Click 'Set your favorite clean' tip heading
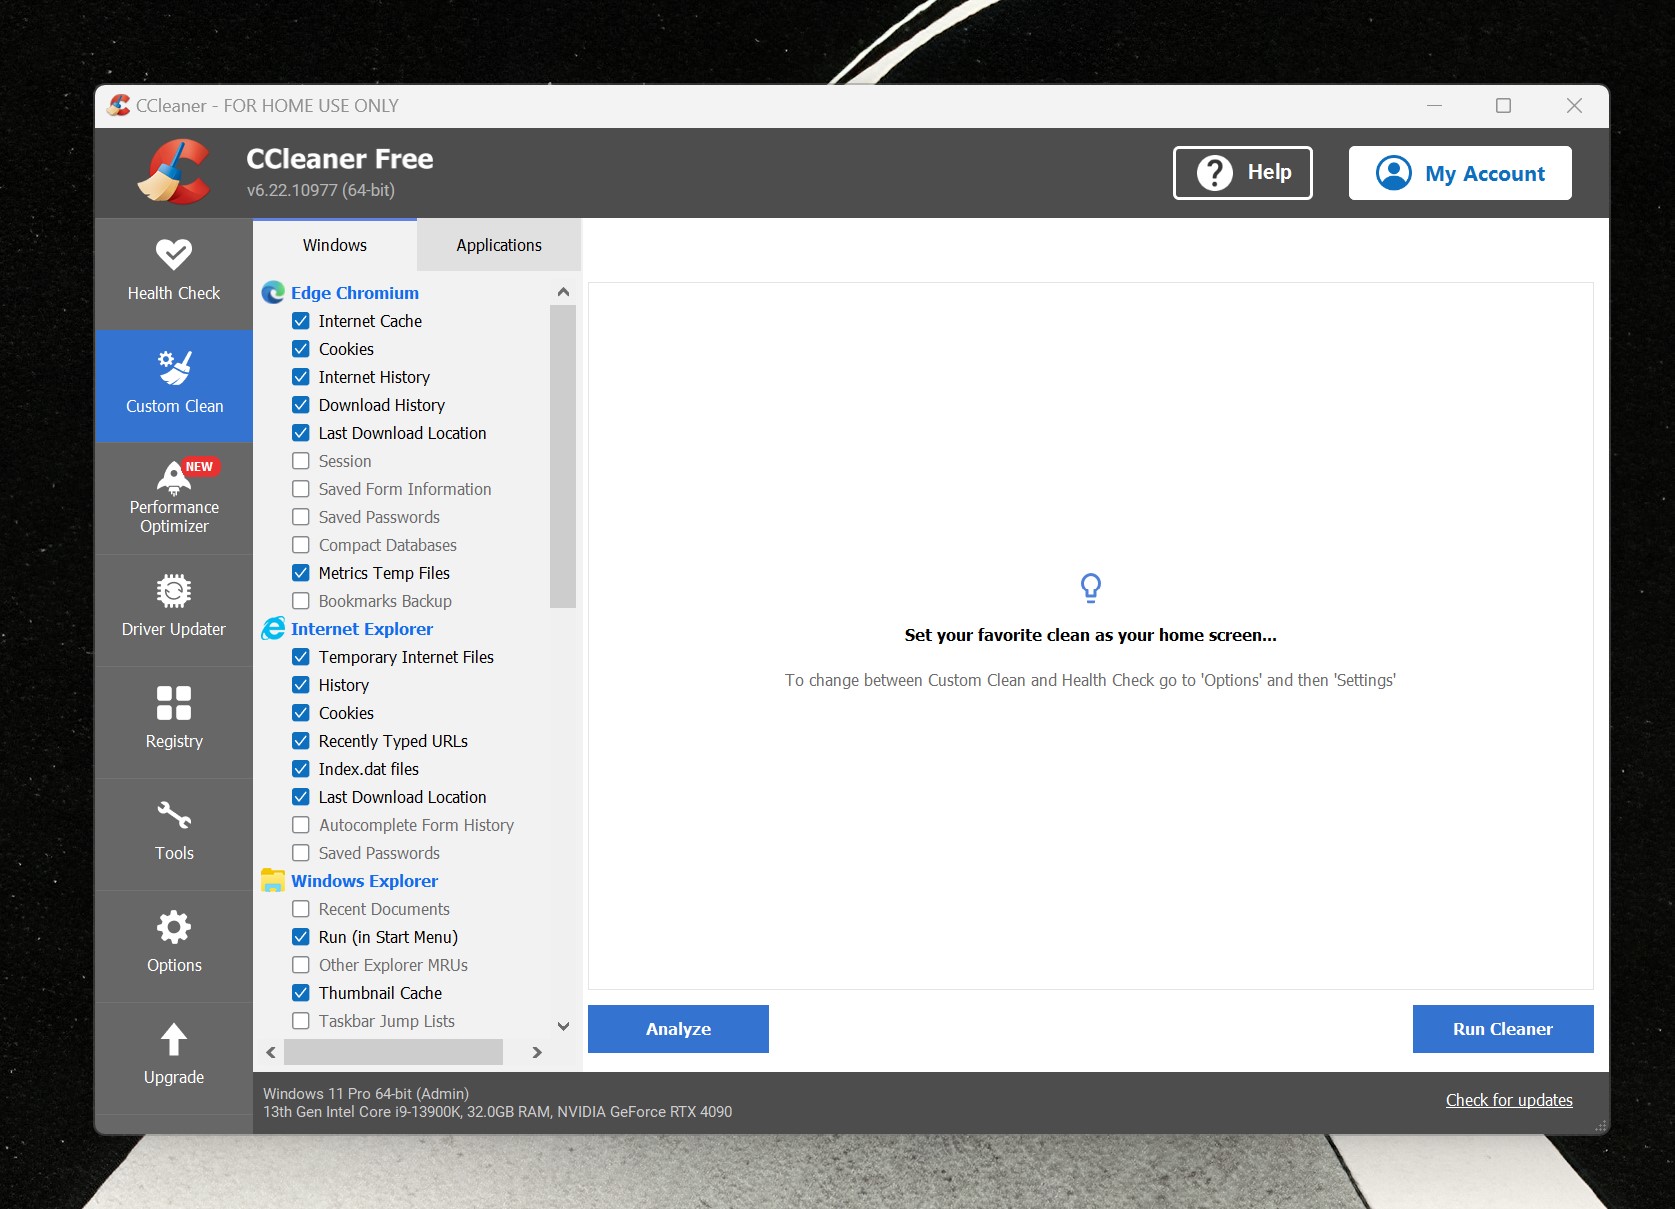The height and width of the screenshot is (1209, 1675). (x=1091, y=635)
